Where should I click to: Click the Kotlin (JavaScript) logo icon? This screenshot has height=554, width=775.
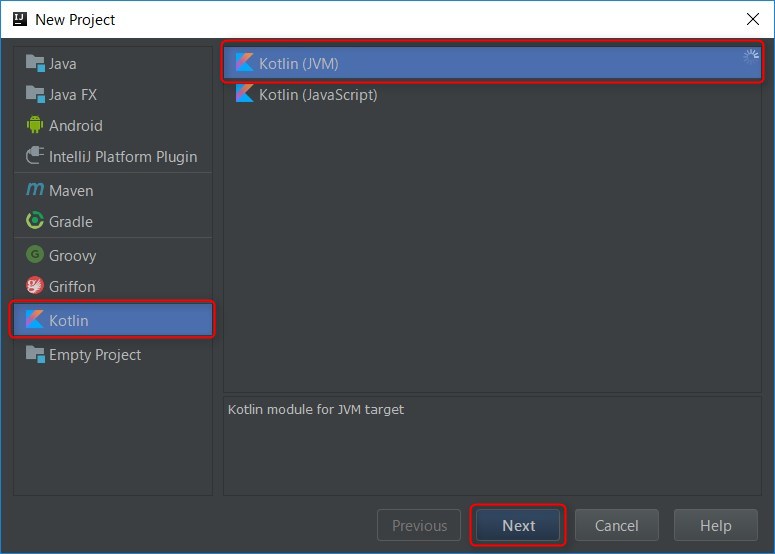click(x=245, y=94)
